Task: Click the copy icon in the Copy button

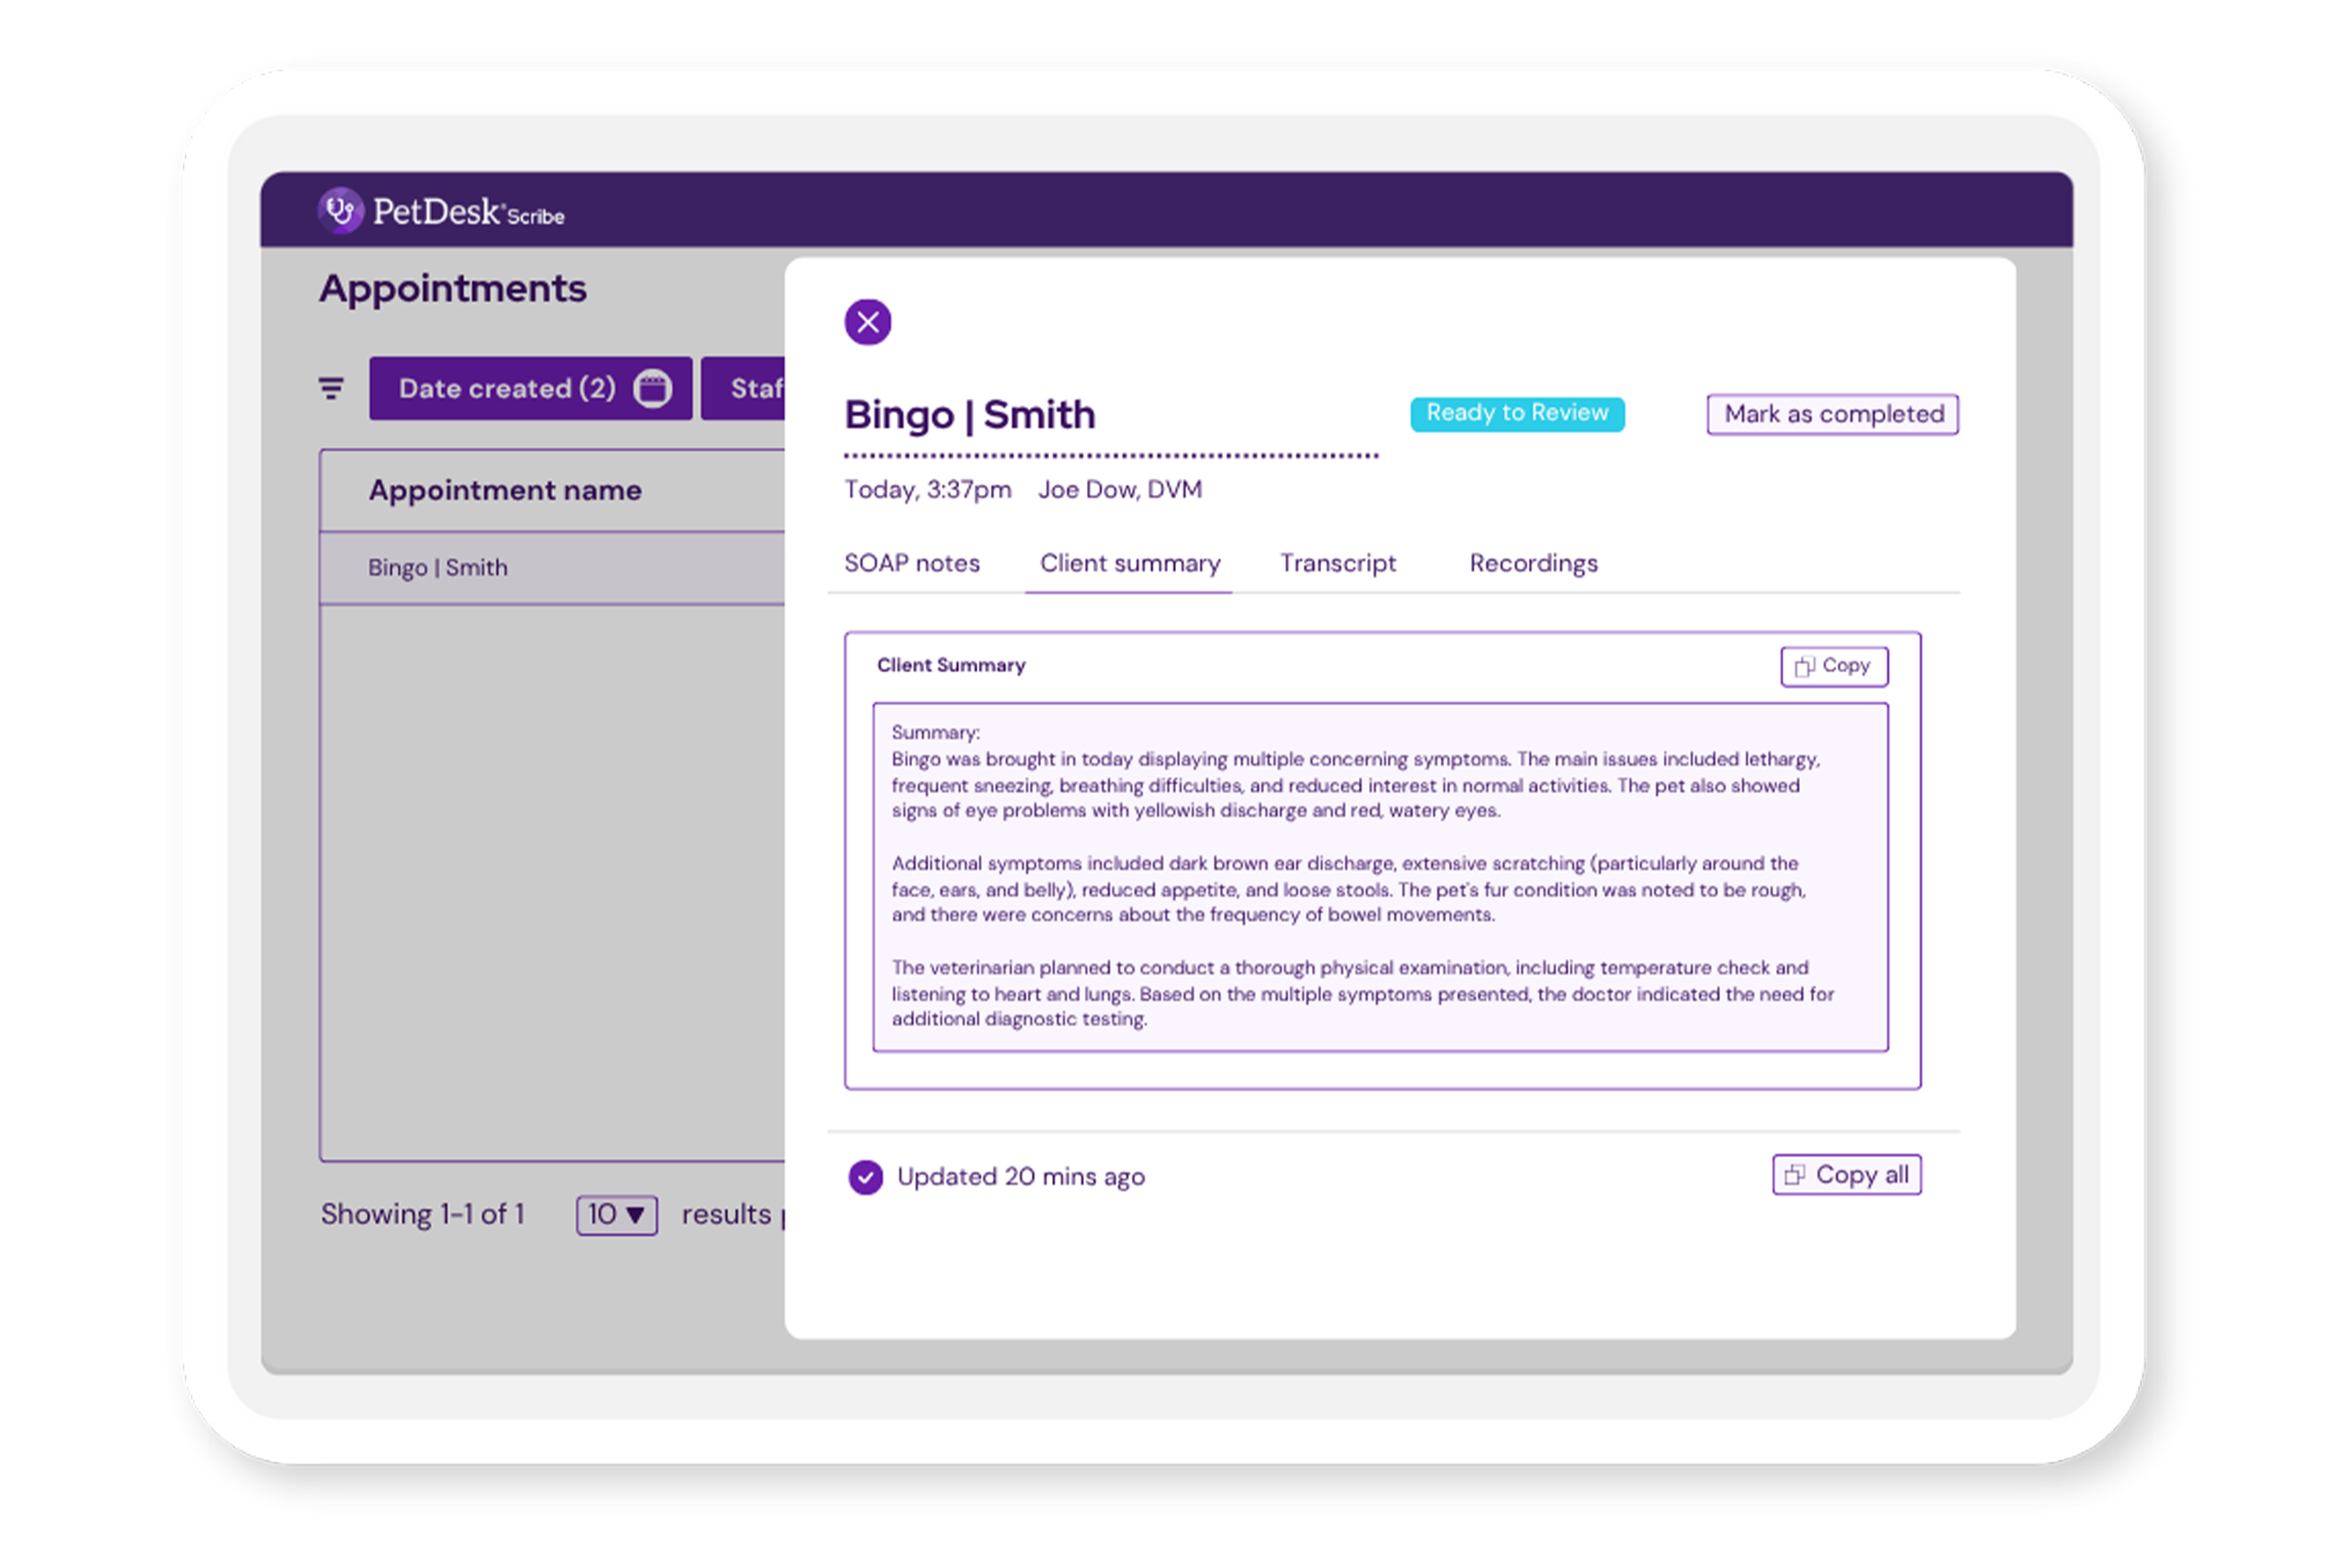Action: [1805, 665]
